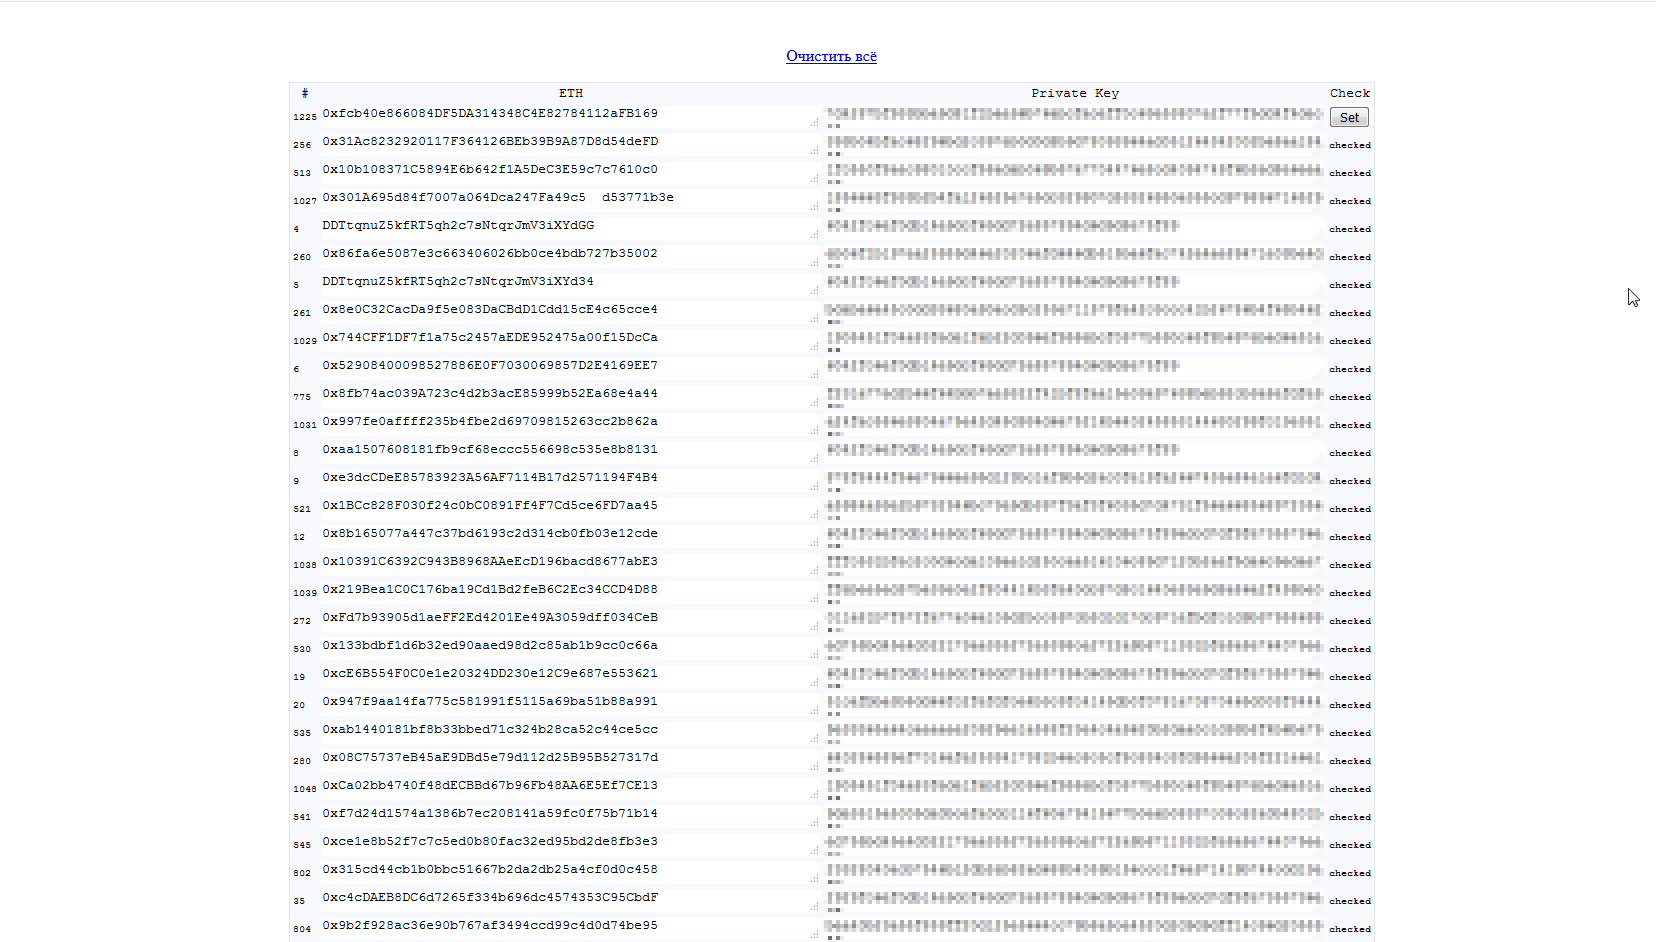Select row number 256
Image resolution: width=1656 pixels, height=942 pixels.
click(302, 145)
